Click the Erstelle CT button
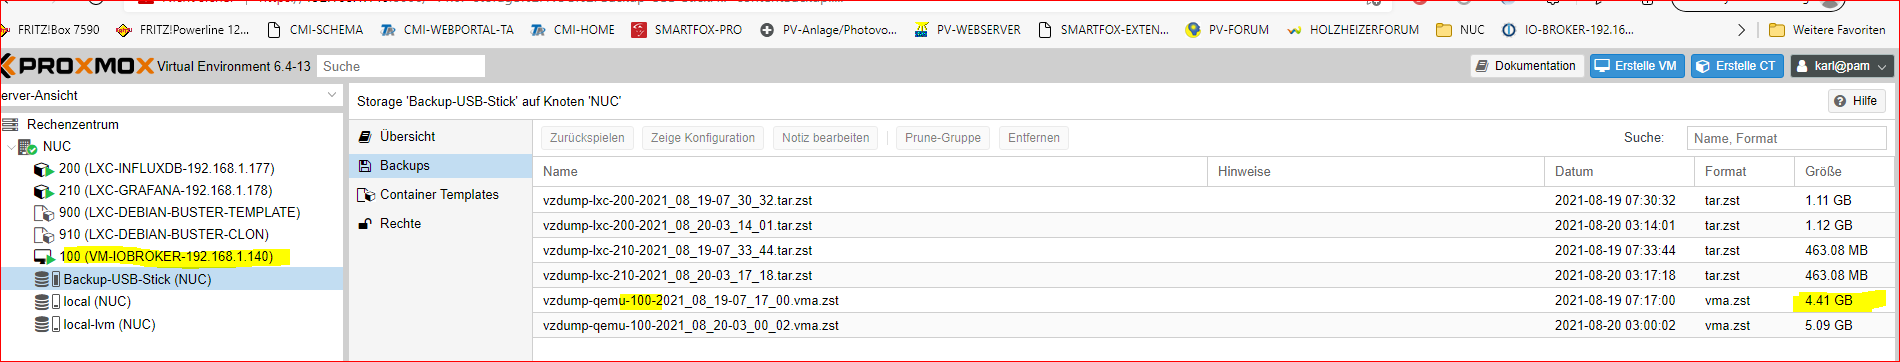Viewport: 1900px width, 362px height. point(1737,66)
